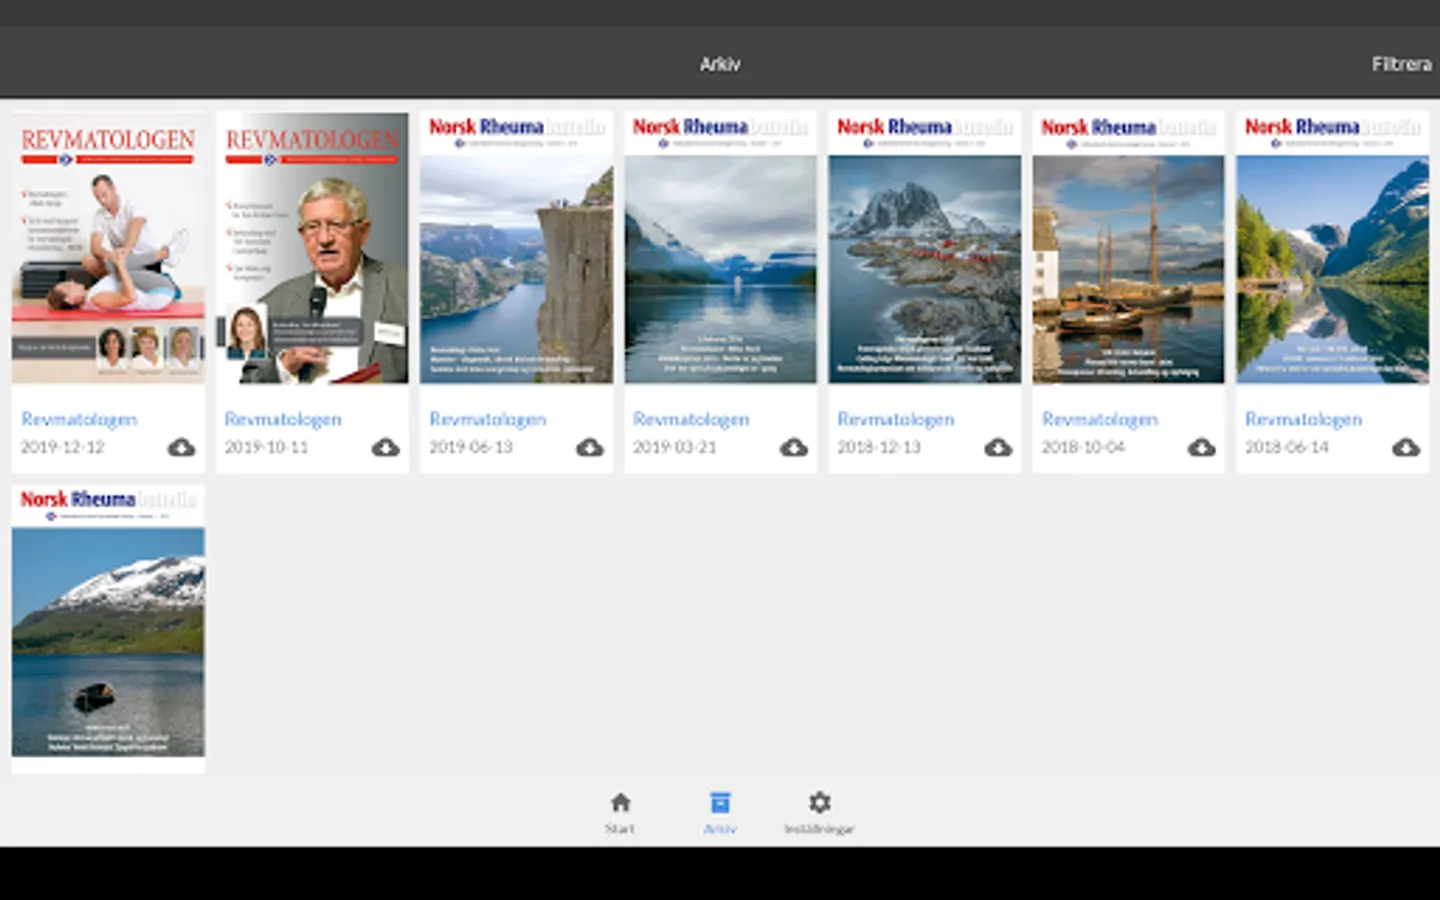Click Revmatologen title above 2019-12-12
The height and width of the screenshot is (900, 1440).
(79, 419)
